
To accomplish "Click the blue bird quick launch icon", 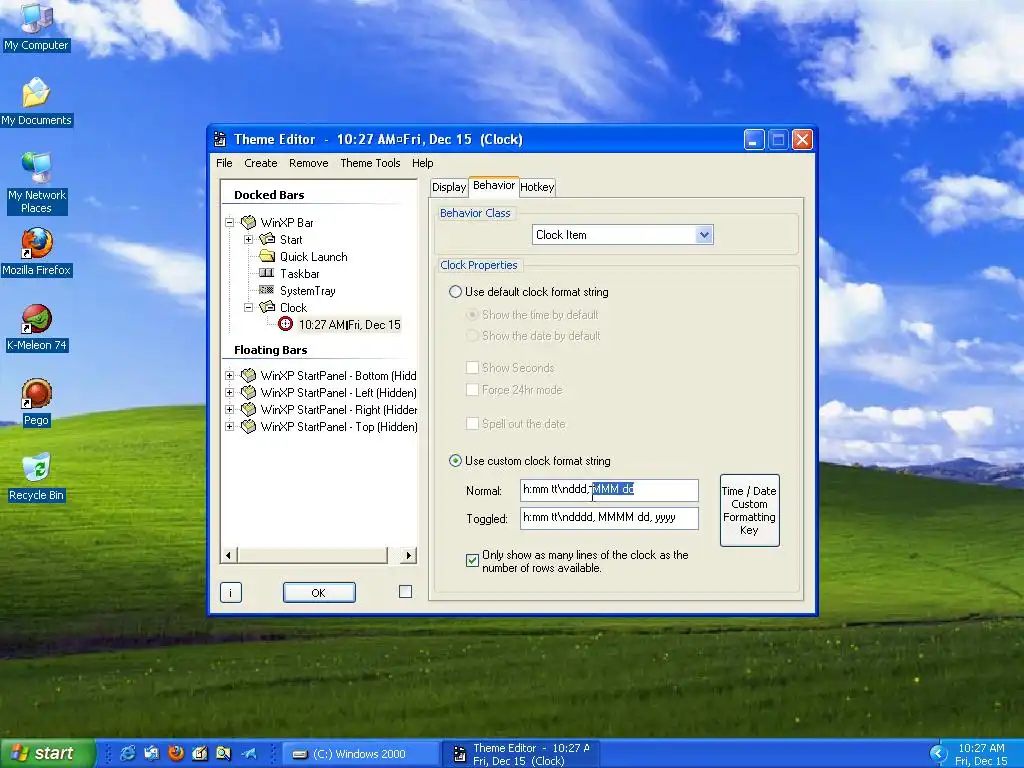I will [x=248, y=754].
